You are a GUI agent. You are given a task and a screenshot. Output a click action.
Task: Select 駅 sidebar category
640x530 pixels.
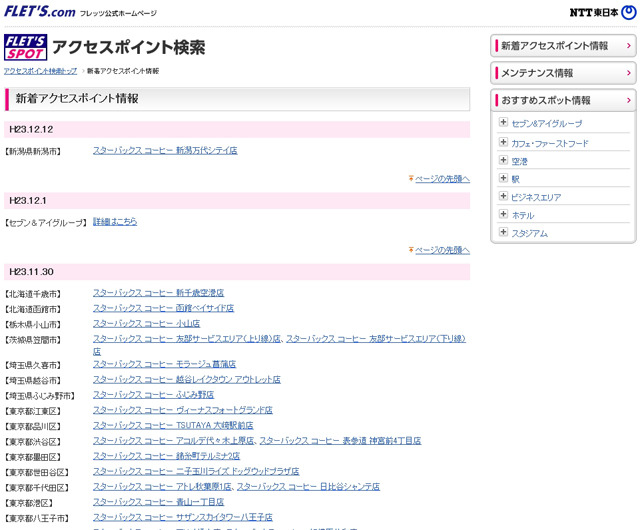[x=516, y=179]
